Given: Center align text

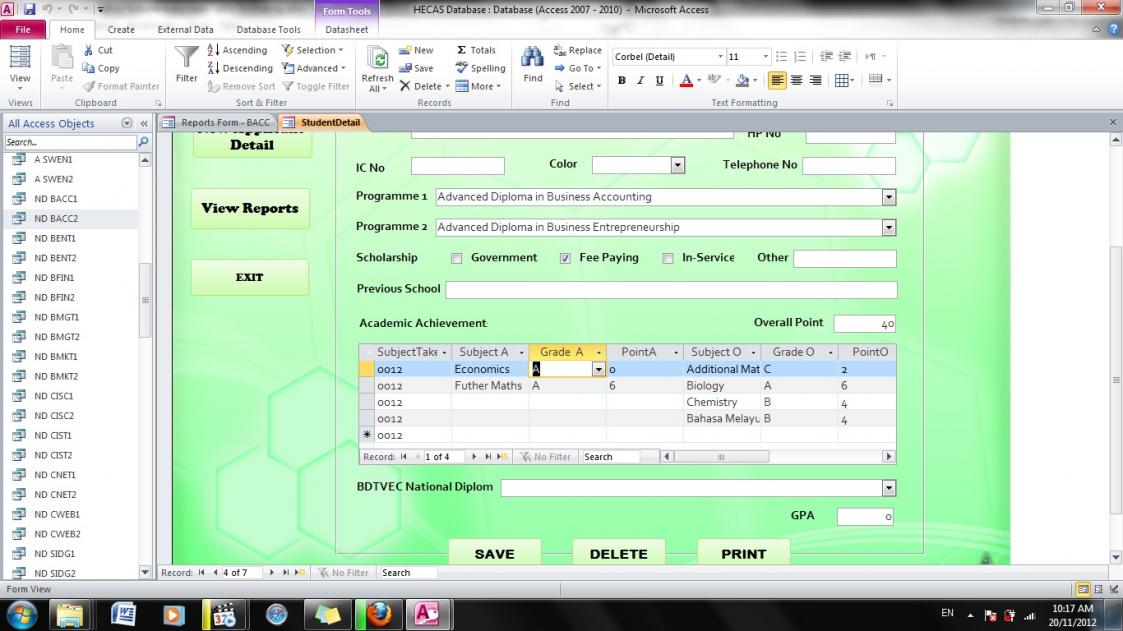Looking at the screenshot, I should [x=796, y=80].
